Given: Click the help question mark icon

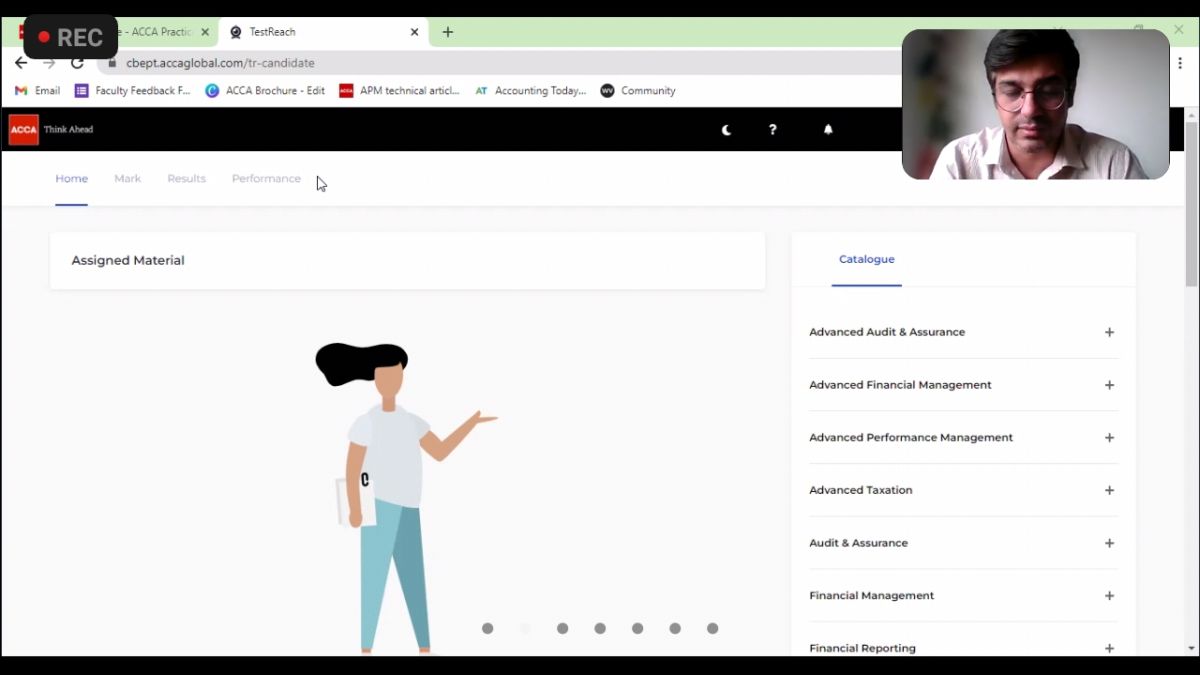Looking at the screenshot, I should (x=772, y=130).
